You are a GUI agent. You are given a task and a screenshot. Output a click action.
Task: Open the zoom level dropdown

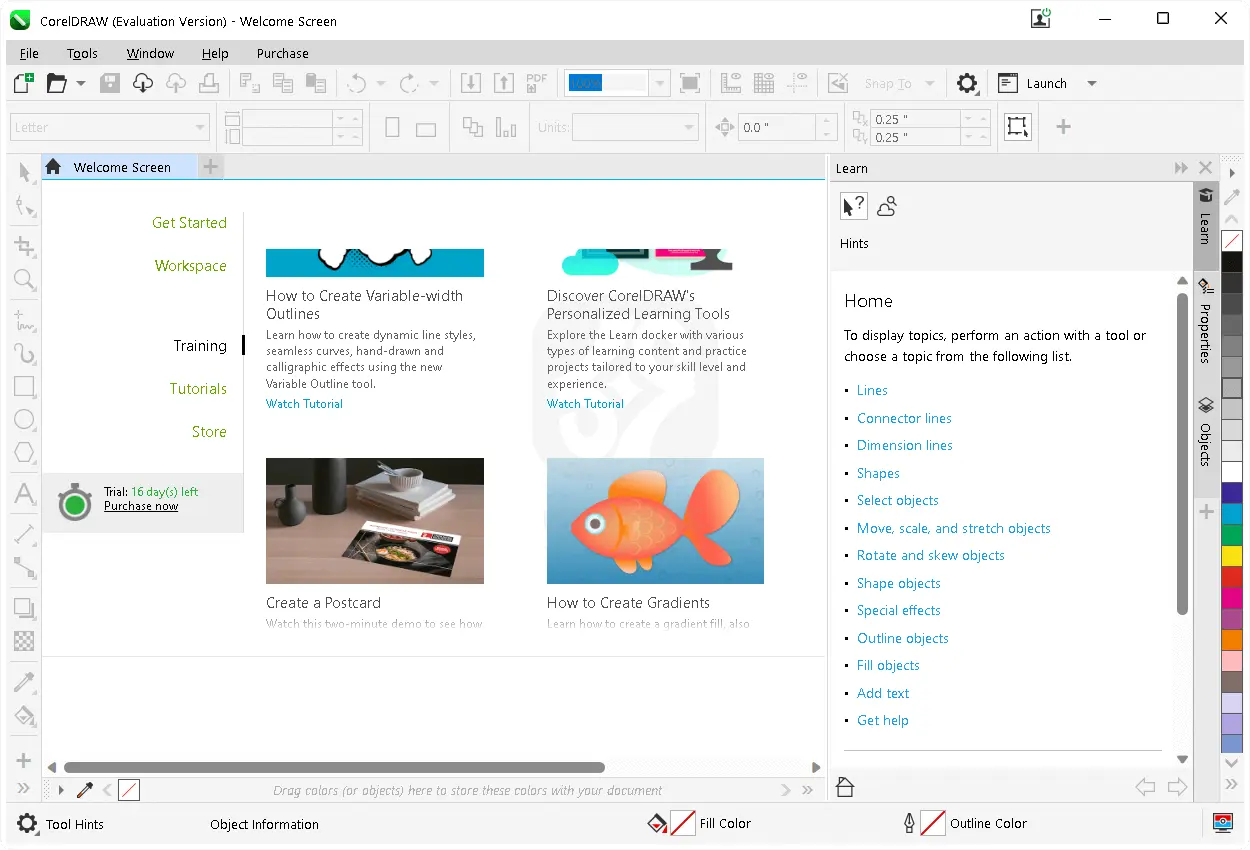(x=658, y=84)
